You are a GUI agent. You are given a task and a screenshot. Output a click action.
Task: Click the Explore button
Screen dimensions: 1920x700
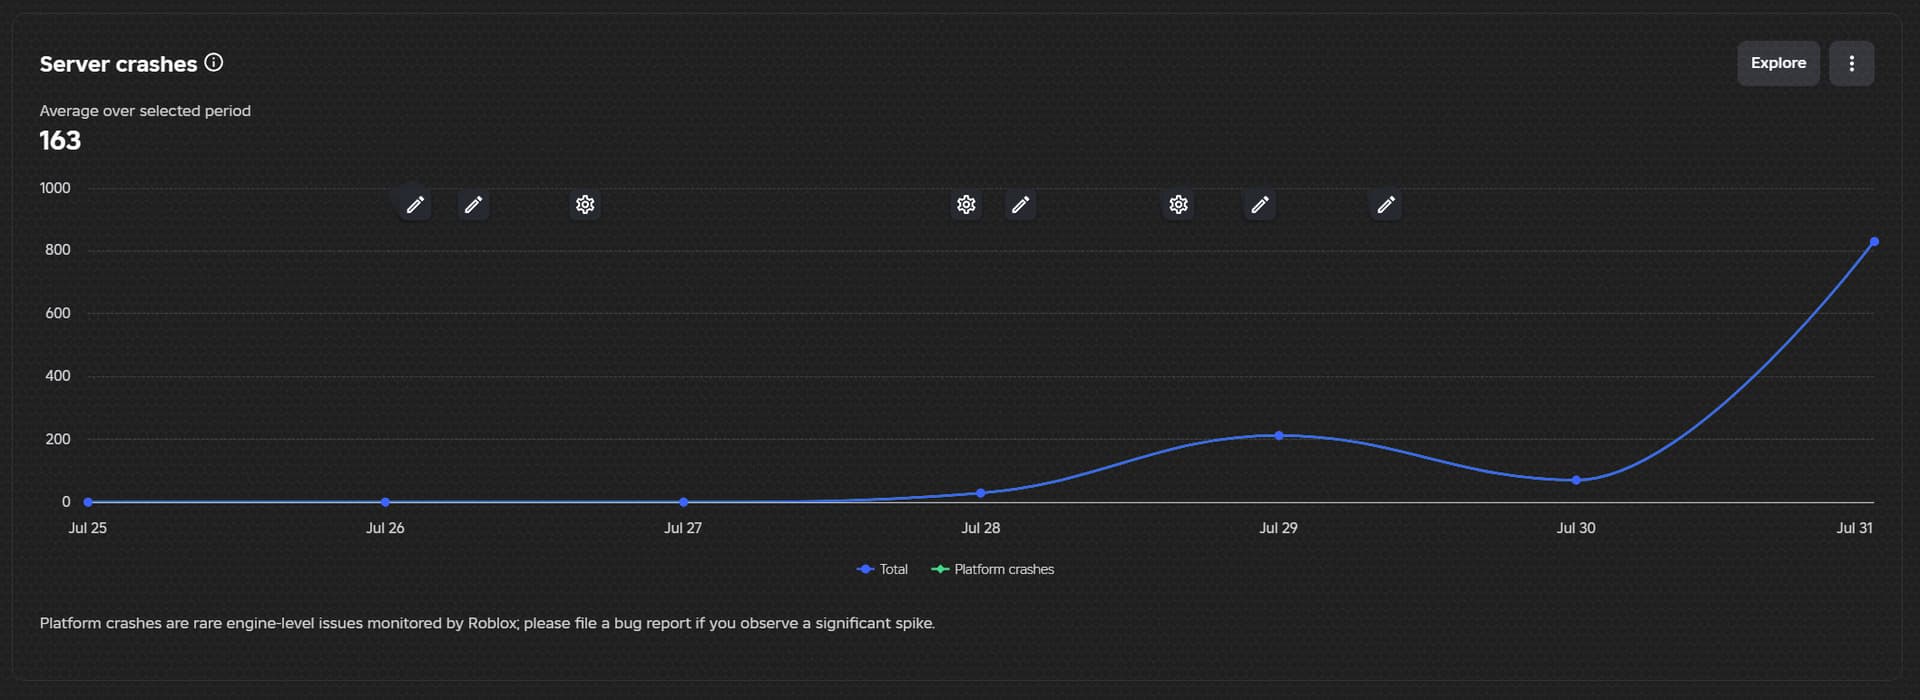pos(1778,63)
